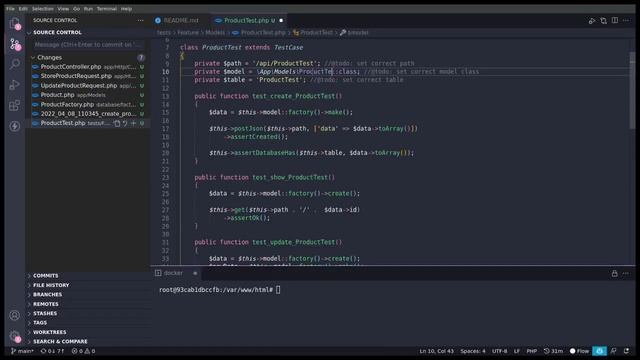
Task: Click the sync changes indicator in status bar
Action: [x=52, y=351]
